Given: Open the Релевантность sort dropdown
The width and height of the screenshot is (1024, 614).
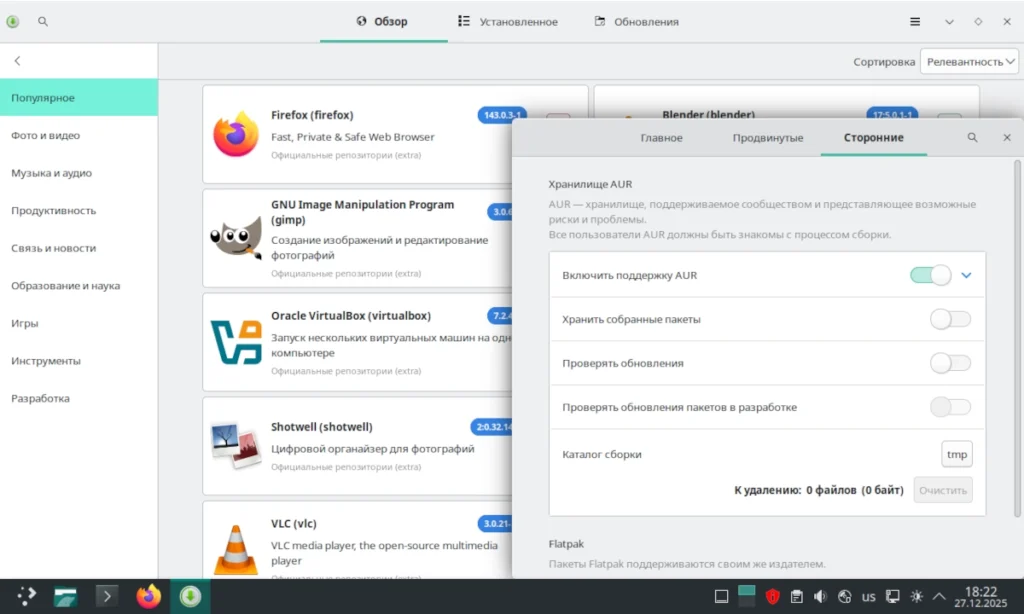Looking at the screenshot, I should [969, 61].
